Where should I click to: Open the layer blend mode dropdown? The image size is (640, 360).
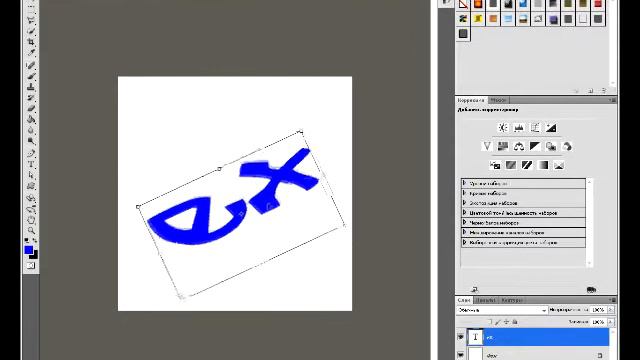(x=502, y=310)
